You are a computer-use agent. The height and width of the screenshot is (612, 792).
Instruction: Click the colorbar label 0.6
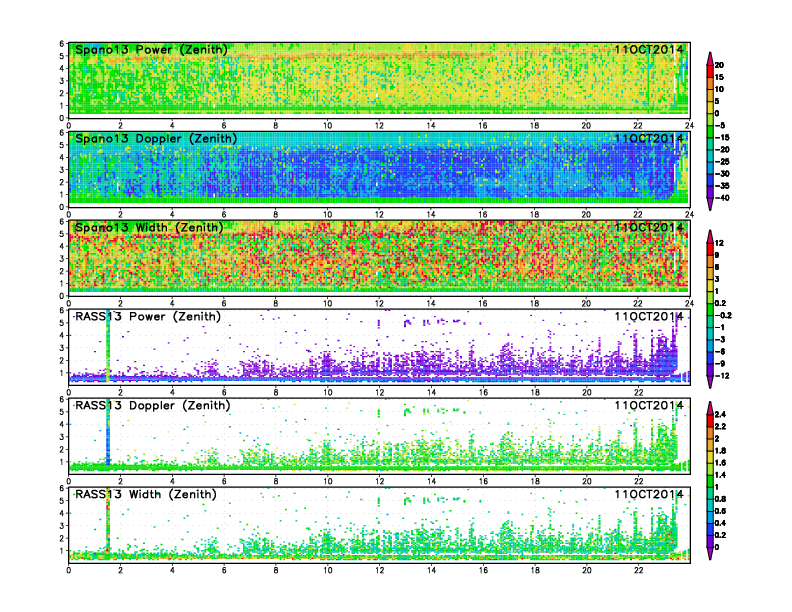pos(721,511)
